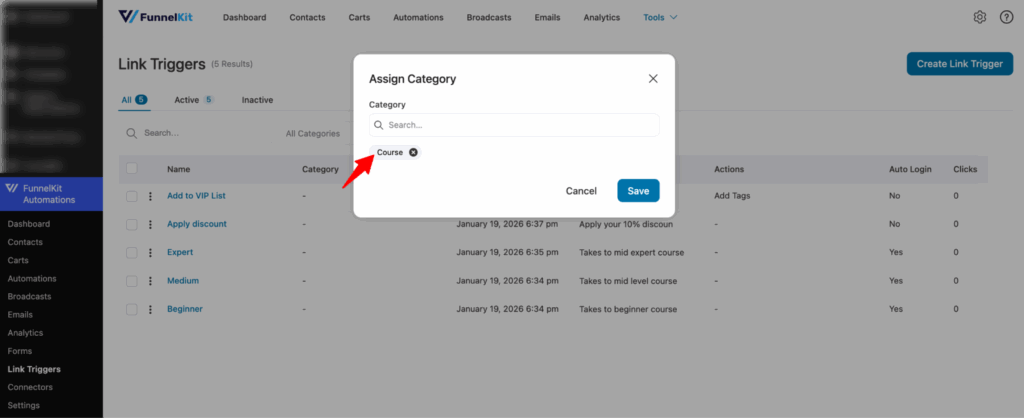Go to Contacts in the top navigation
Image resolution: width=1024 pixels, height=418 pixels.
click(307, 18)
